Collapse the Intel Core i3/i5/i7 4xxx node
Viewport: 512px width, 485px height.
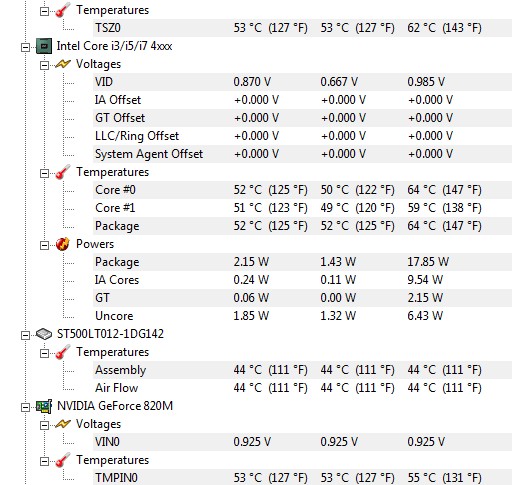click(x=25, y=47)
